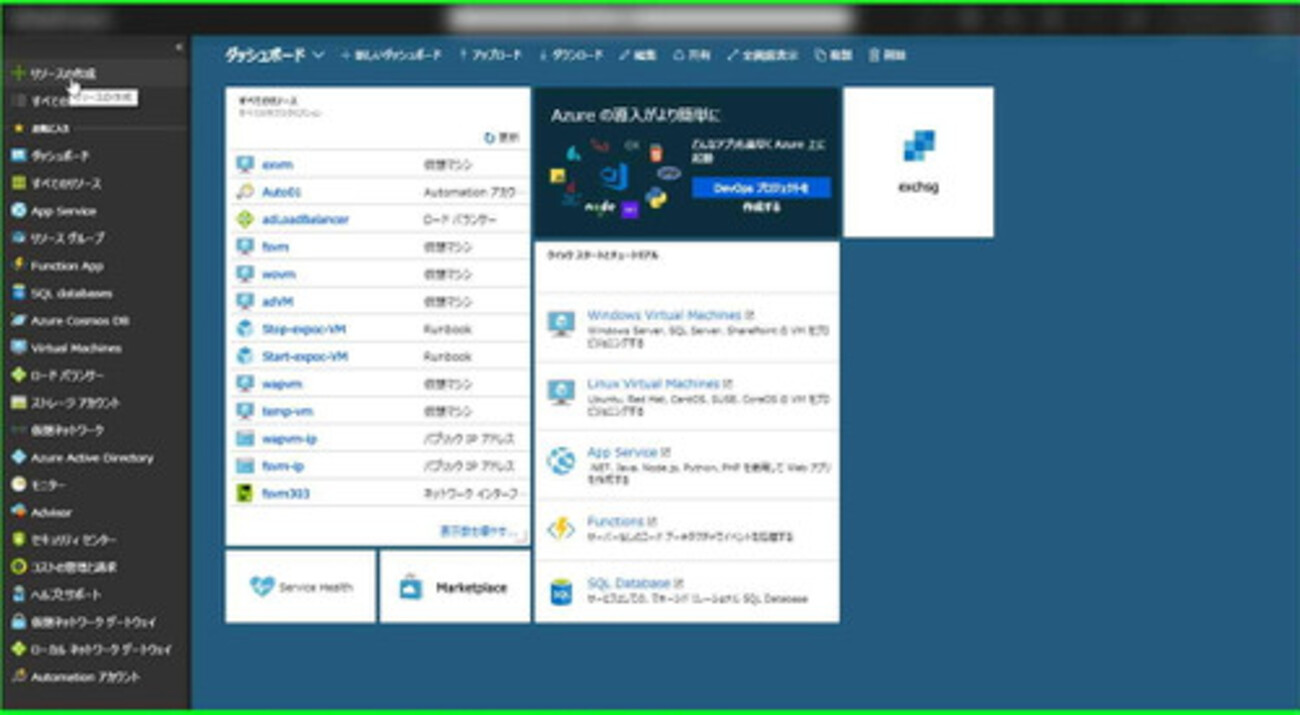Open the adLoadBalancer resource link

point(305,219)
